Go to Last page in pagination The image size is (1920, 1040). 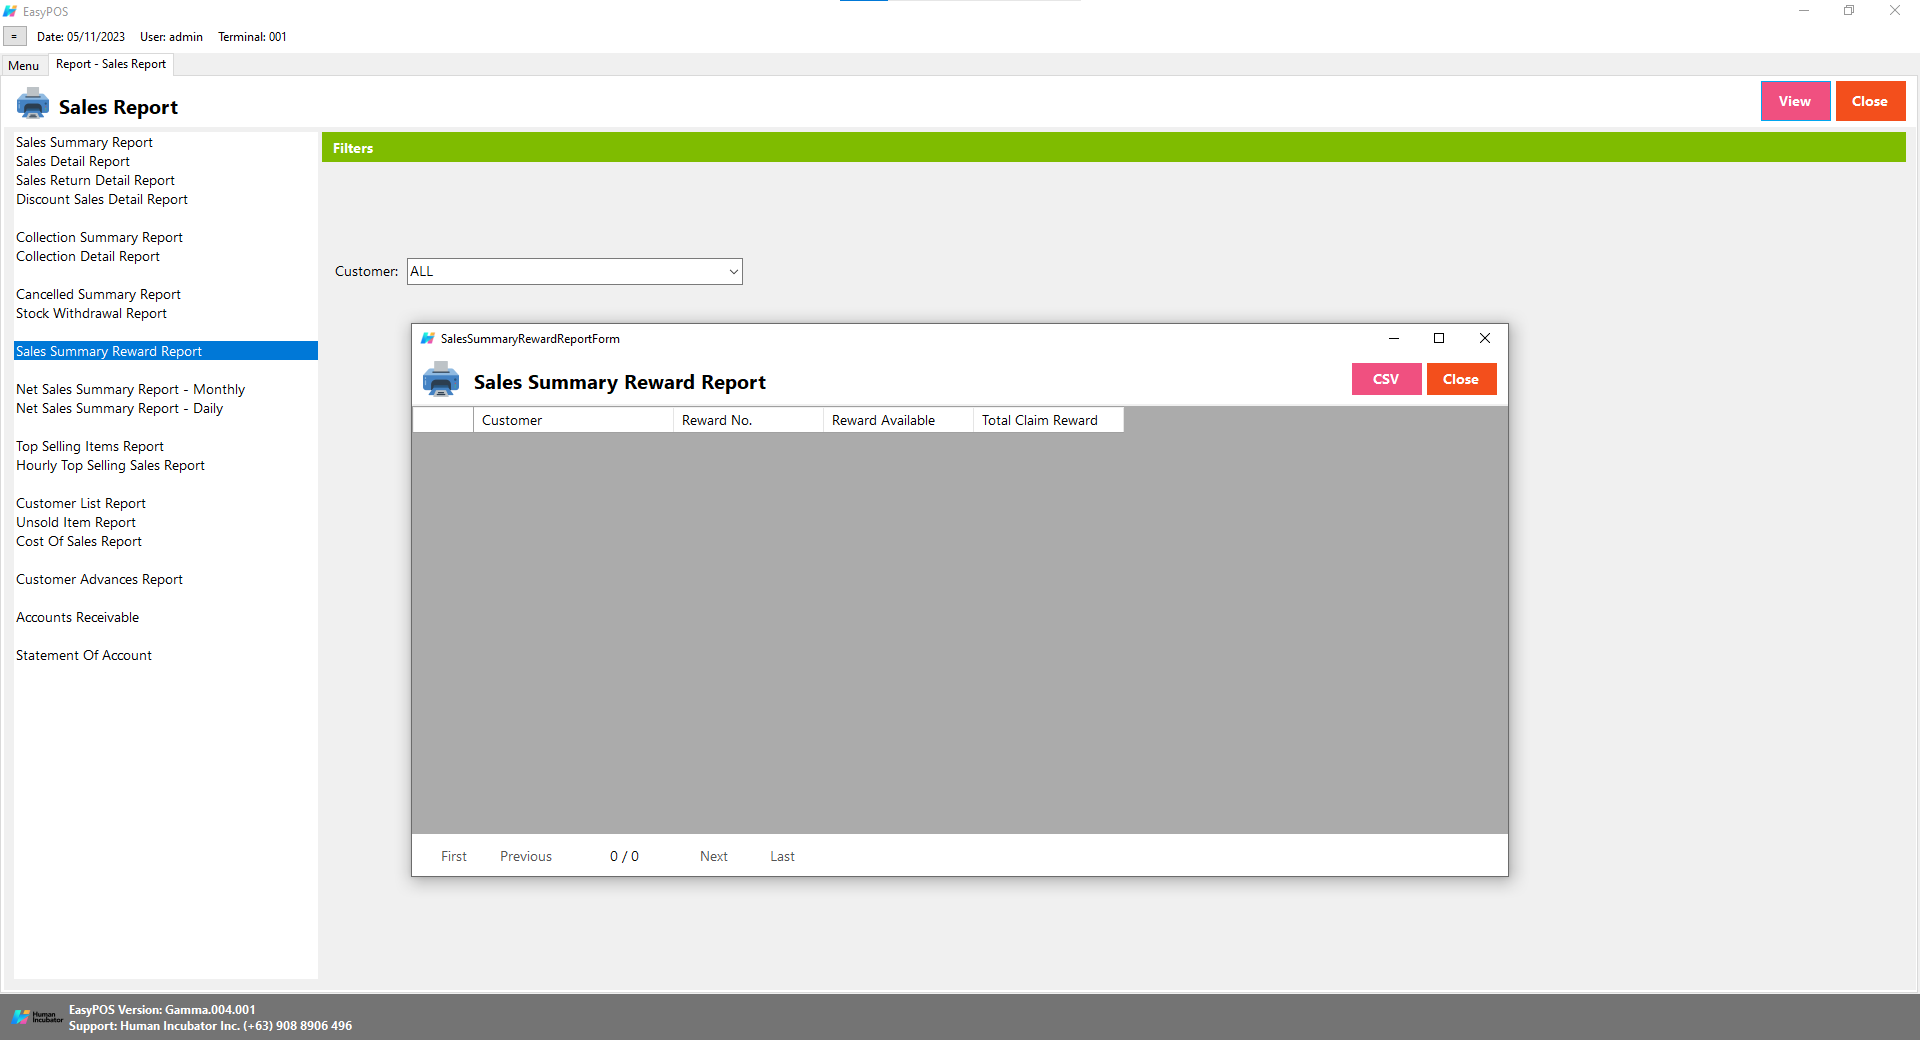782,856
